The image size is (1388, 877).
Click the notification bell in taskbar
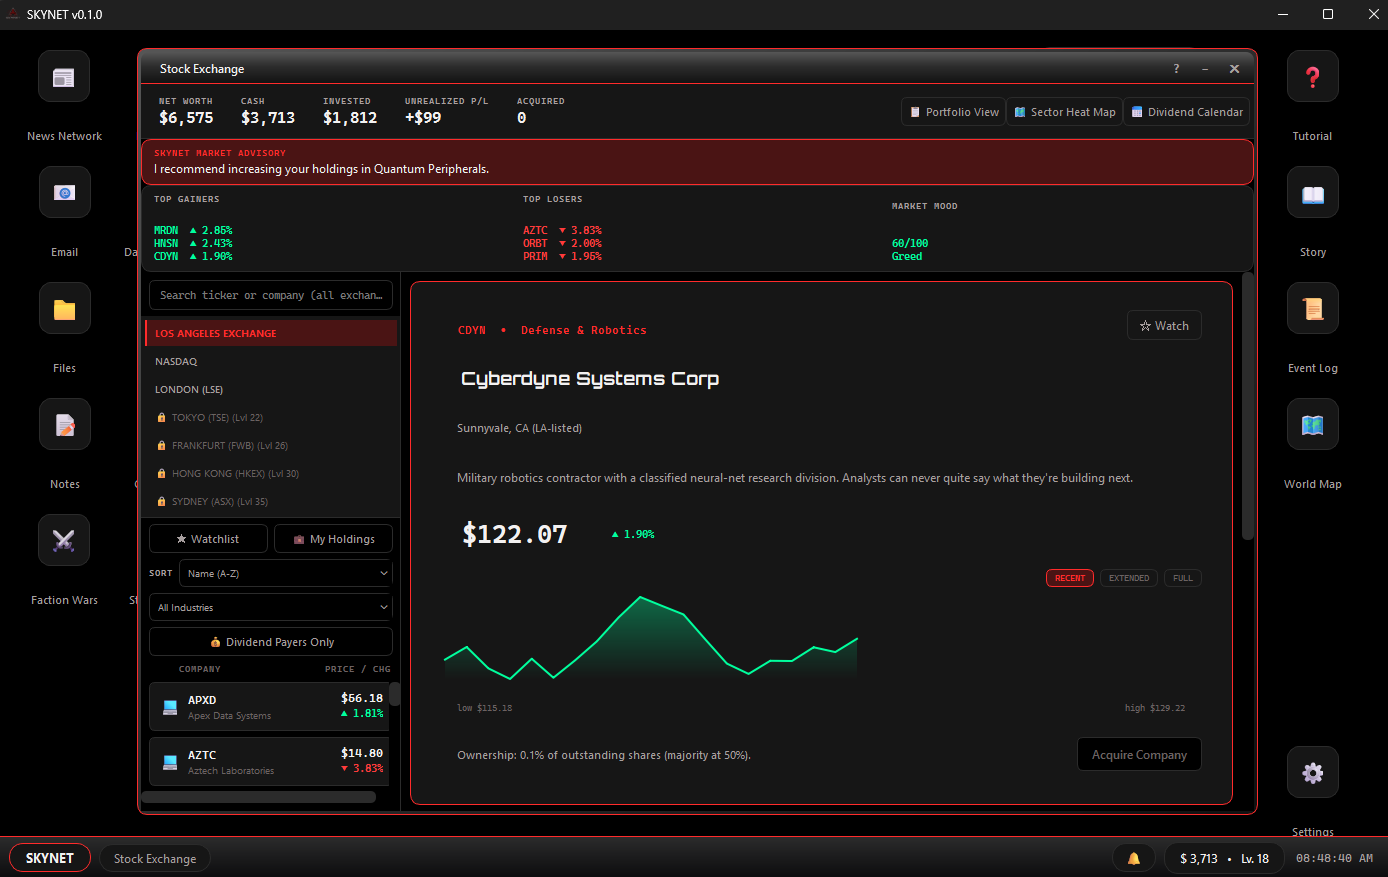[x=1134, y=858]
